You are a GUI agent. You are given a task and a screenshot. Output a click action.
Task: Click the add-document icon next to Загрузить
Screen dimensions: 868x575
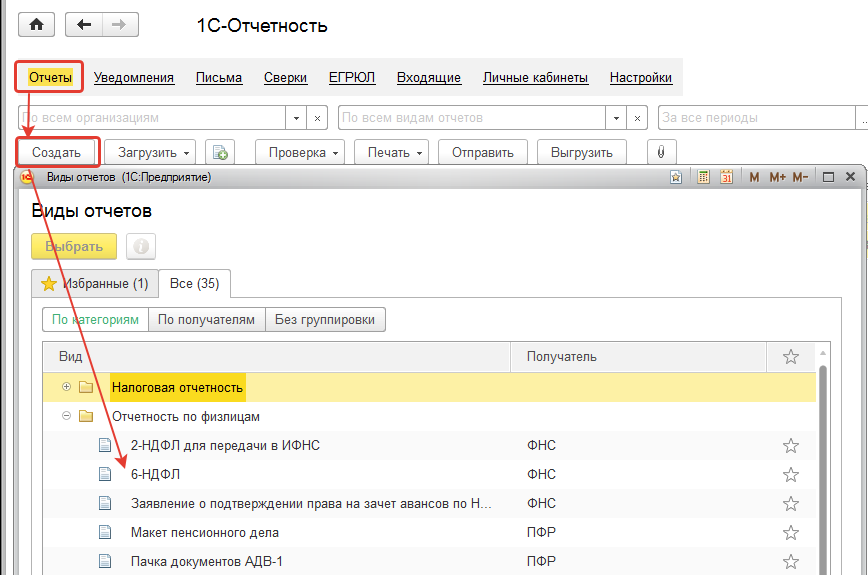coord(220,152)
